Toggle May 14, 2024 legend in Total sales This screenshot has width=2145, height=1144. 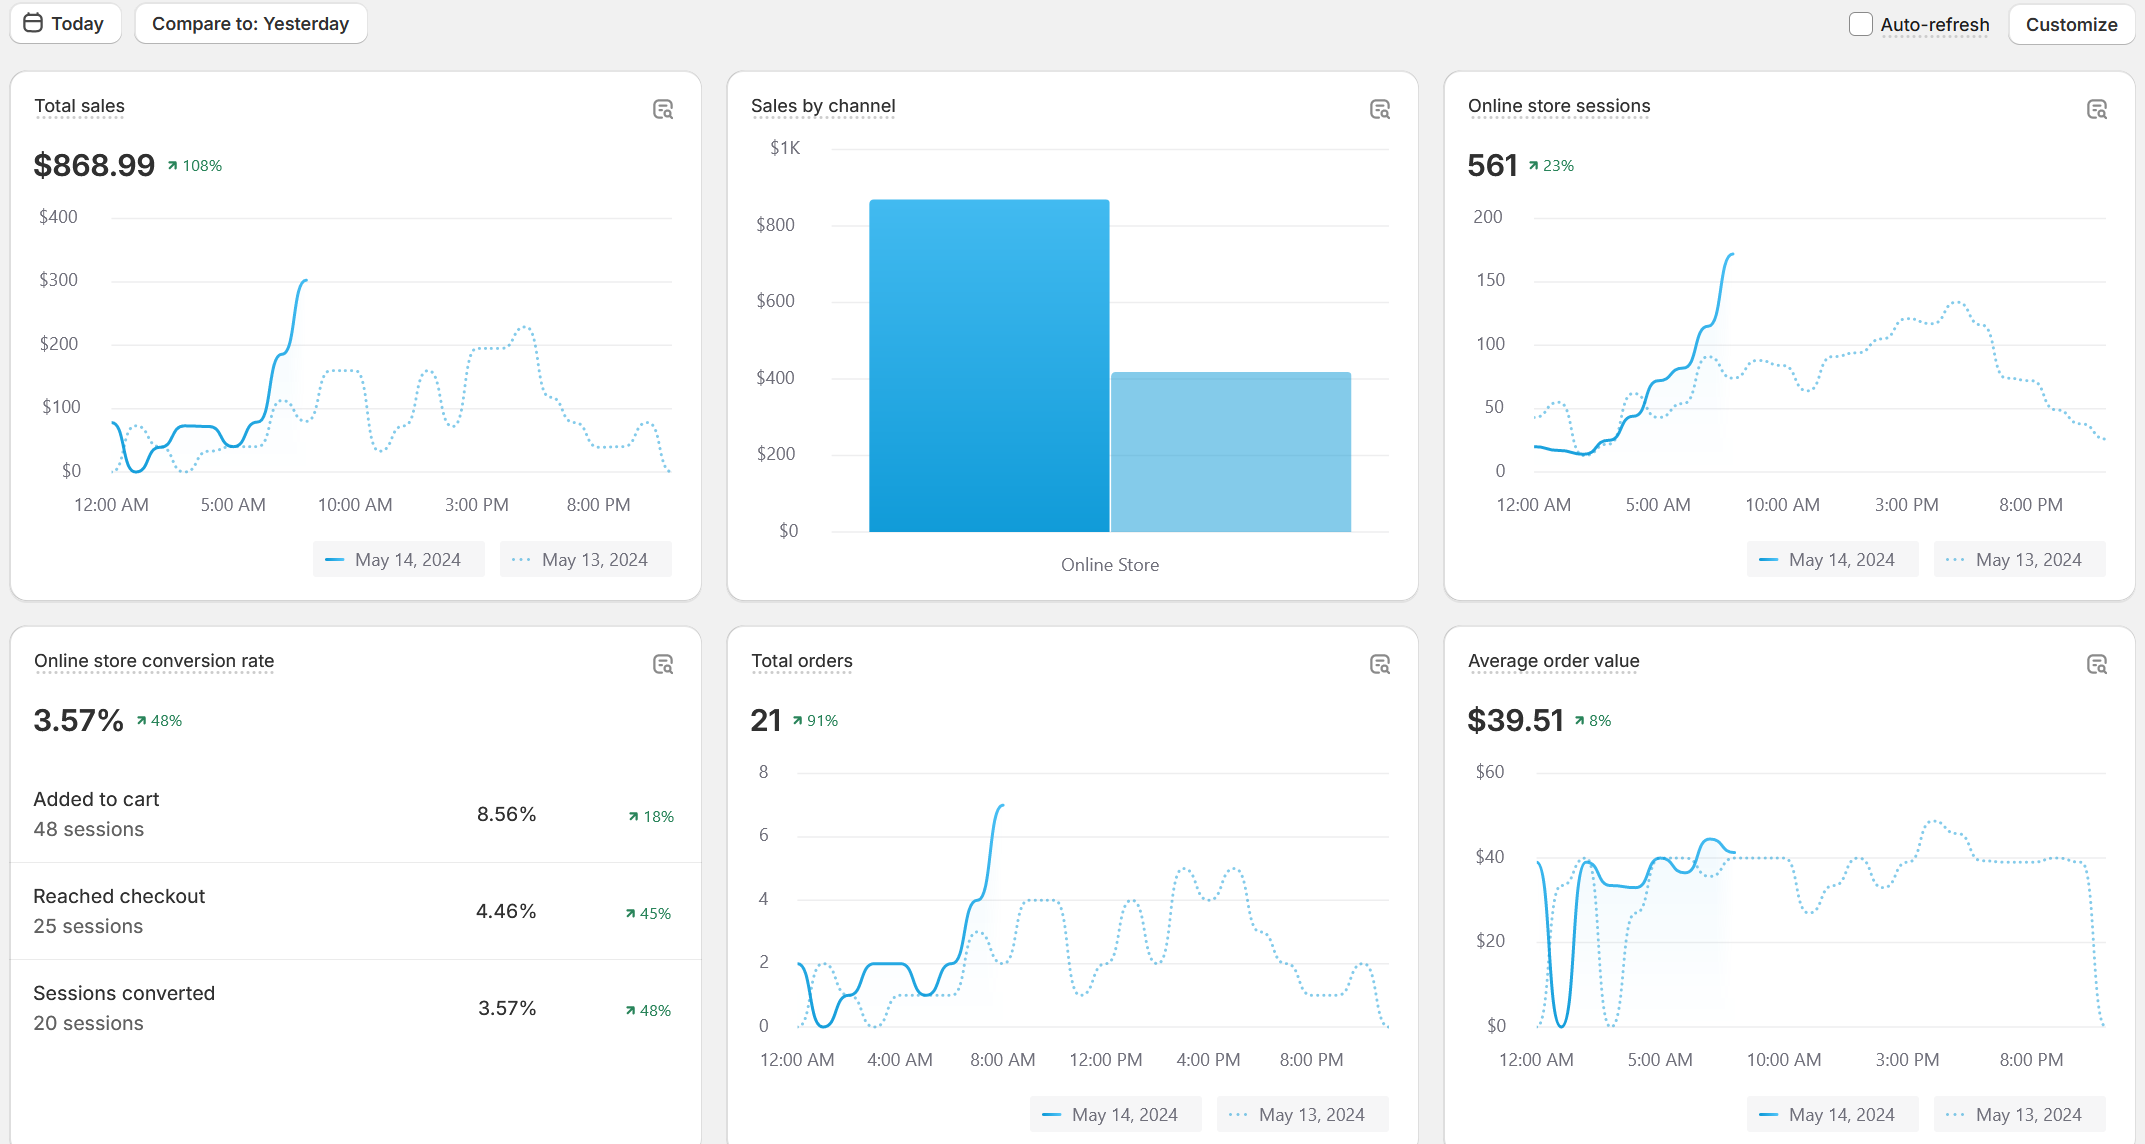[x=398, y=559]
